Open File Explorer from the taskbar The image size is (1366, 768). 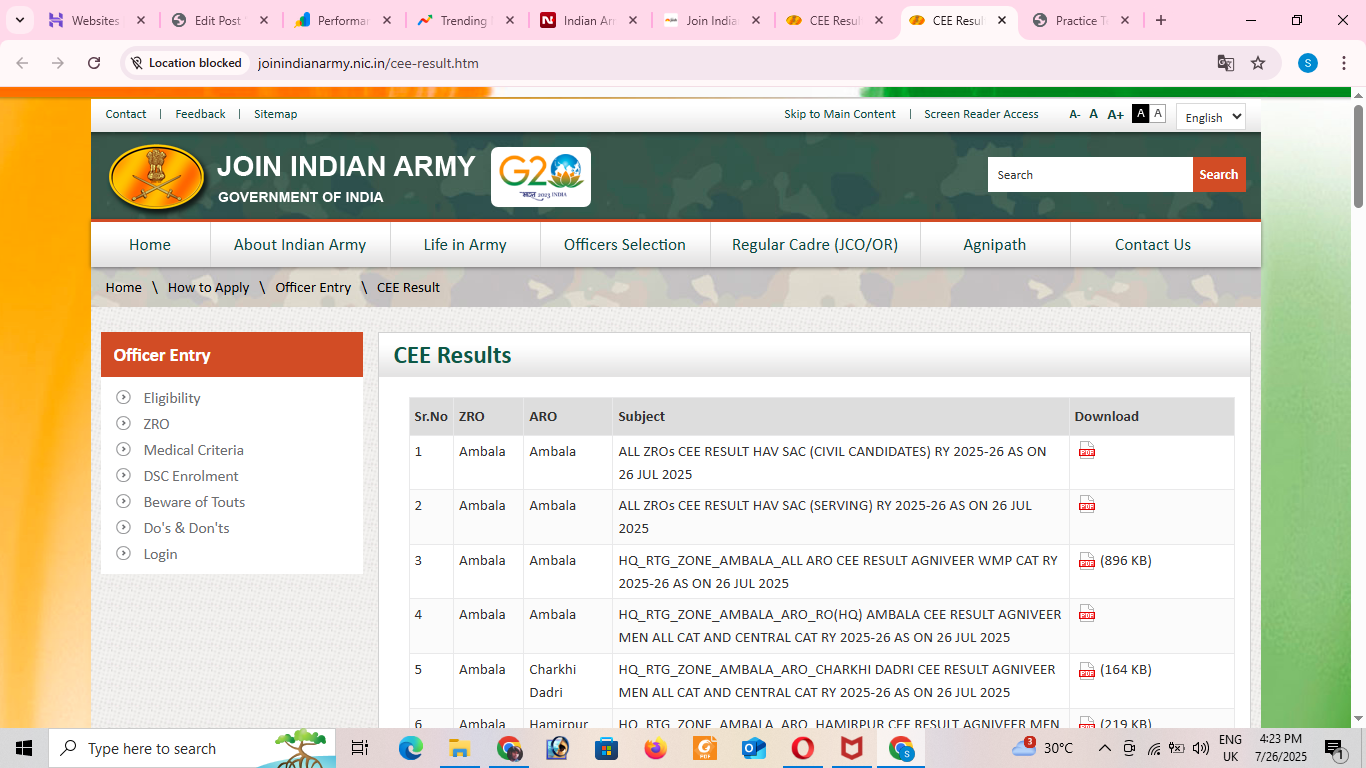pyautogui.click(x=460, y=748)
